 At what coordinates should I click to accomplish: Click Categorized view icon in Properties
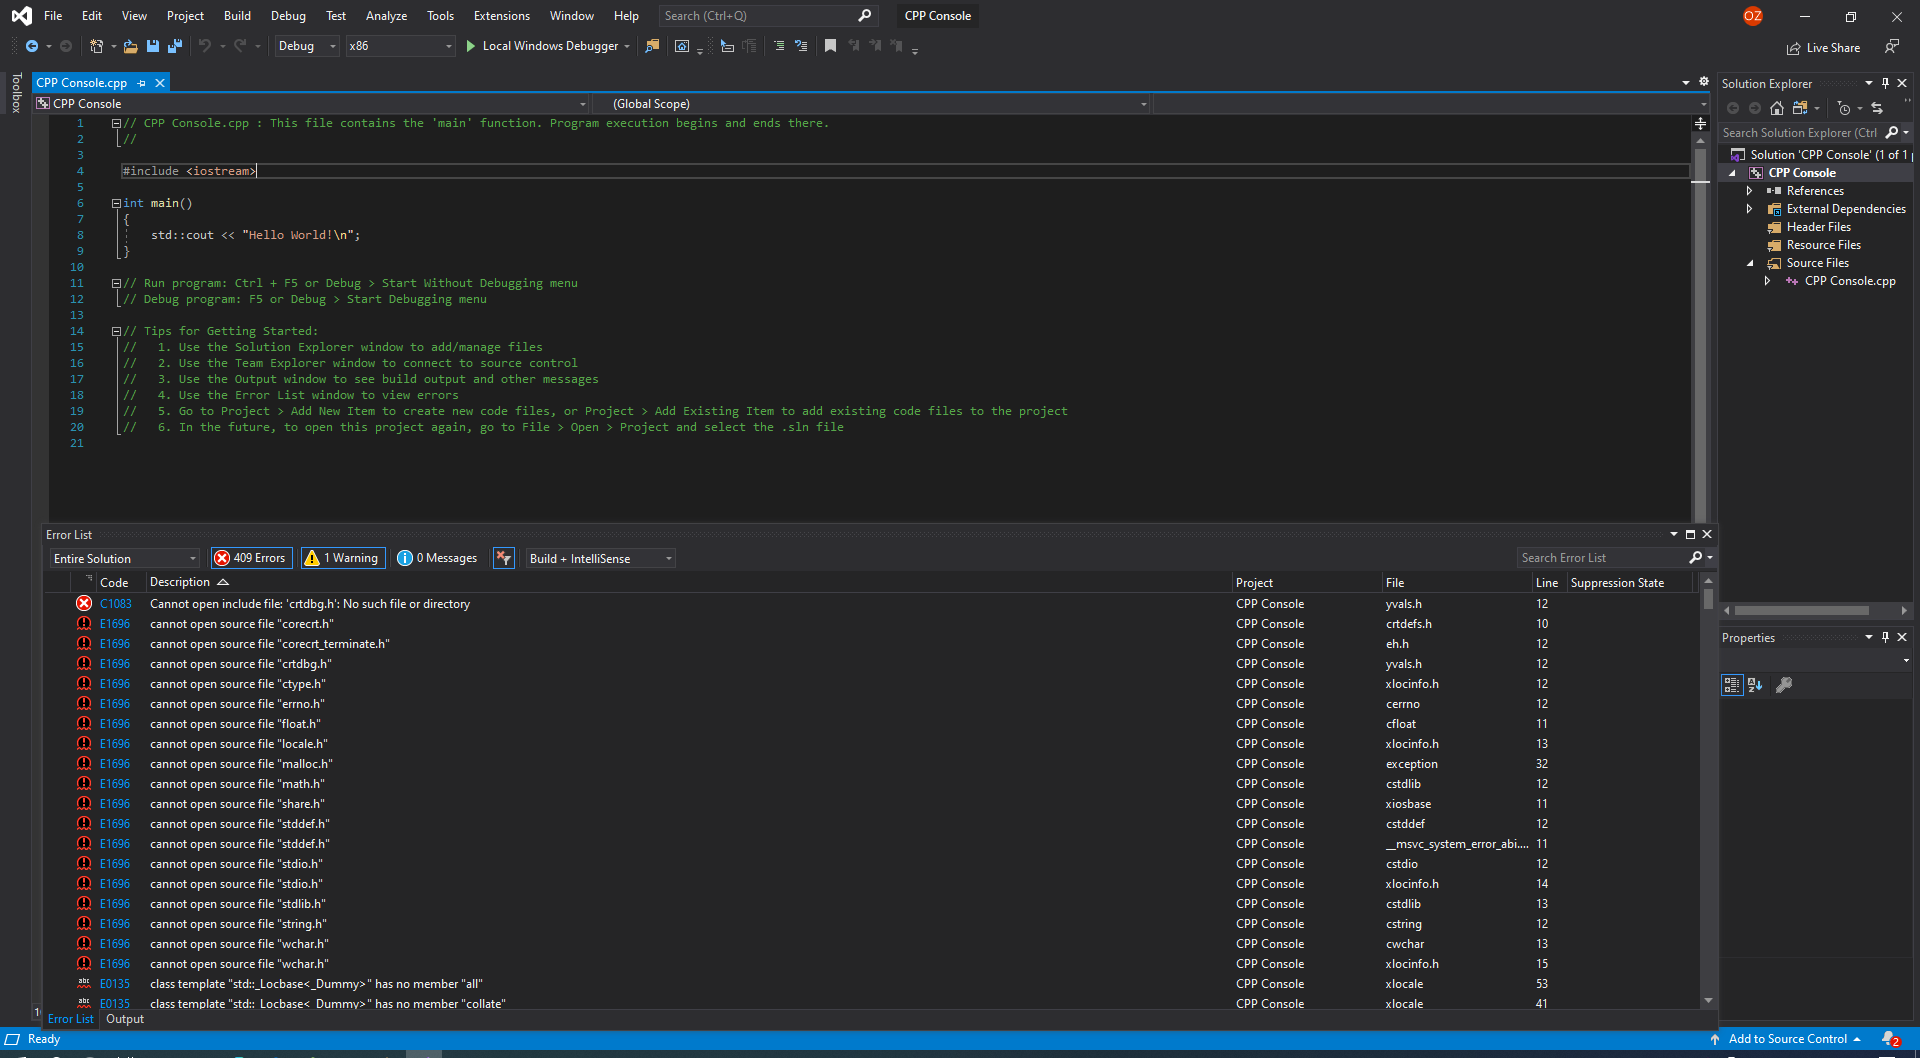pos(1732,685)
